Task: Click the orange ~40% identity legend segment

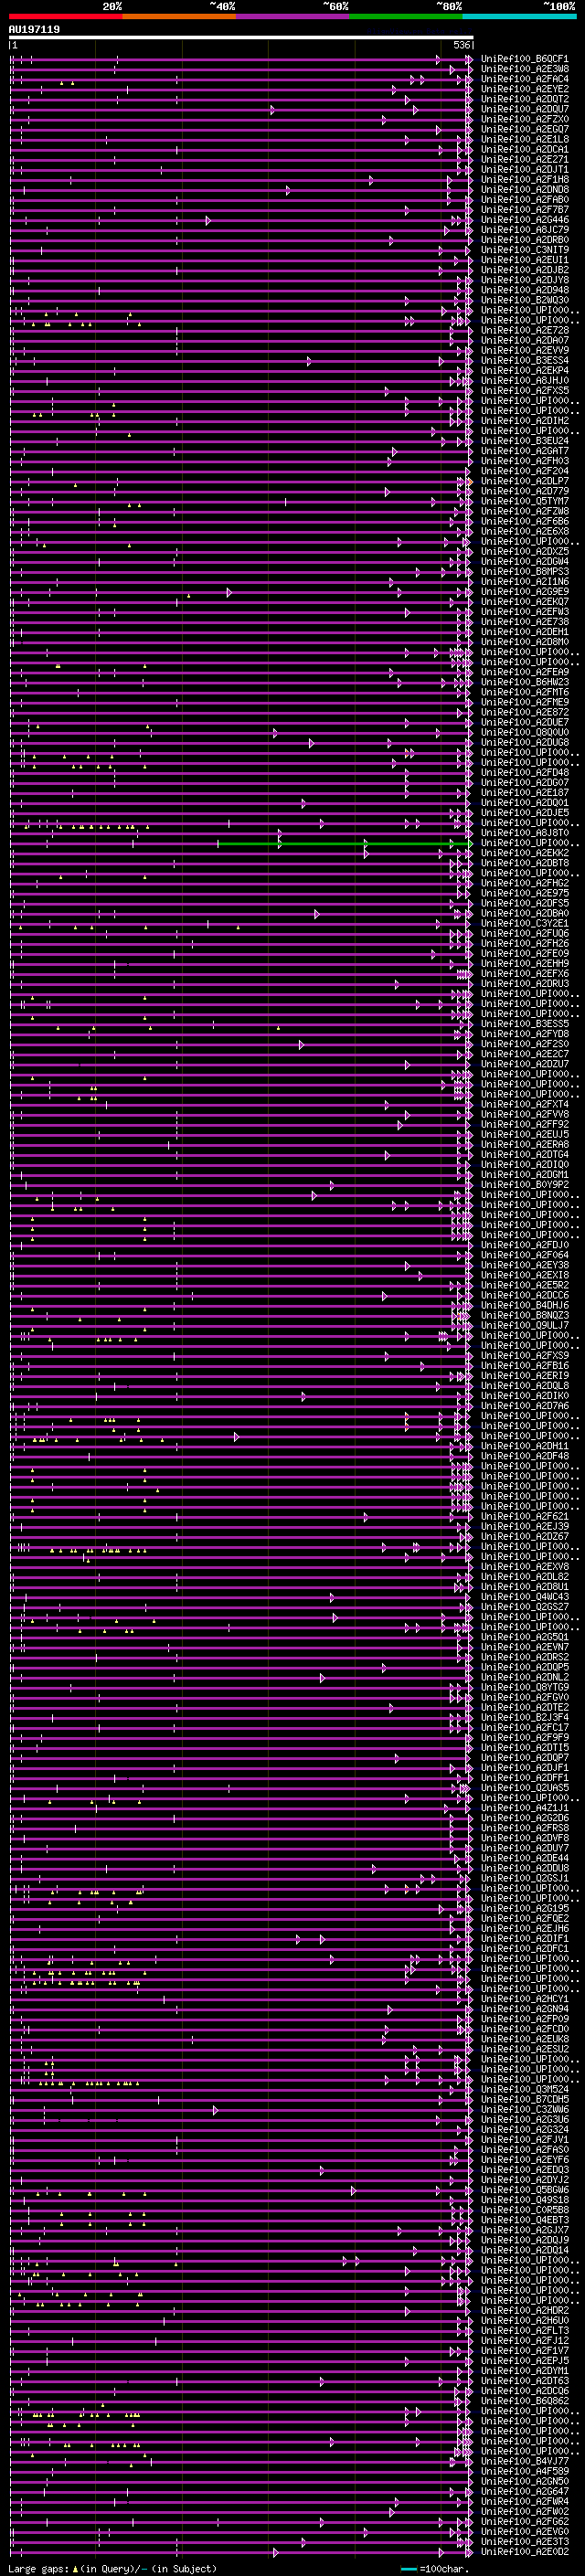Action: [x=180, y=17]
